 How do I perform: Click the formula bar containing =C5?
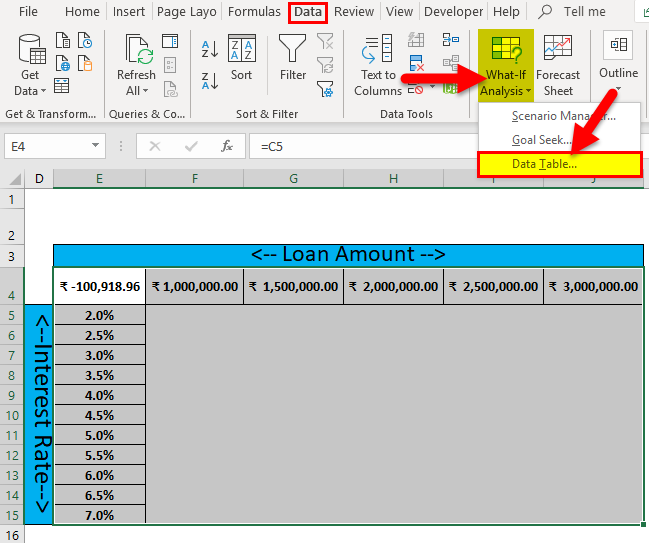tap(363, 146)
